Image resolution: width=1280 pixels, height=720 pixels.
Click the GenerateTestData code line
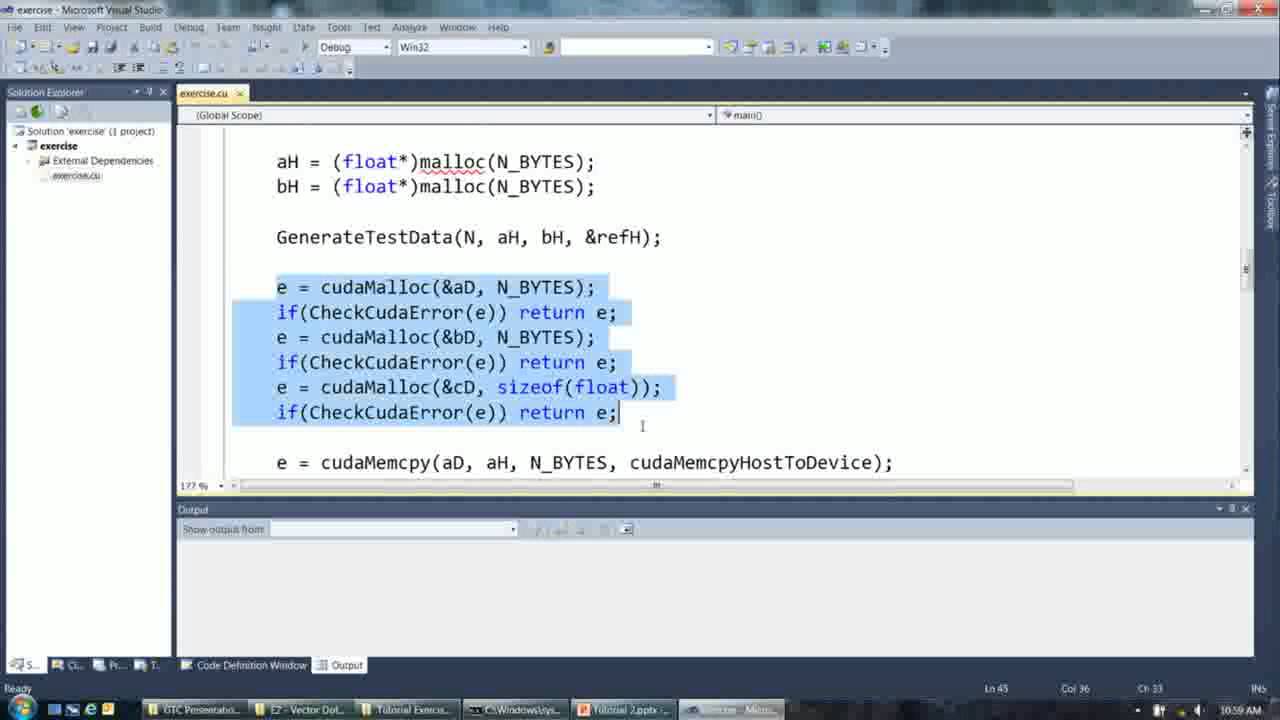[x=468, y=237]
